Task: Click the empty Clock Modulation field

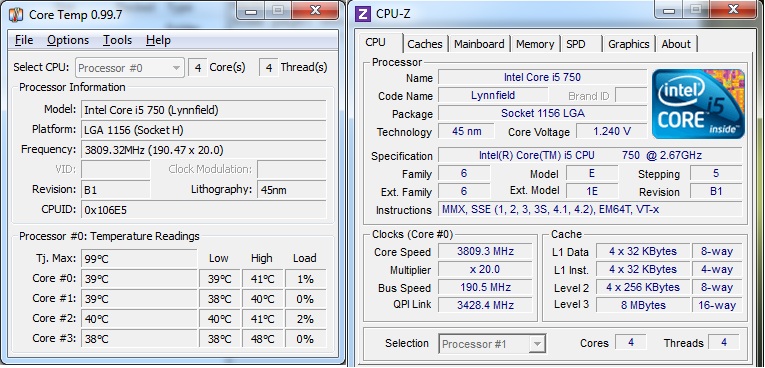Action: tap(291, 170)
